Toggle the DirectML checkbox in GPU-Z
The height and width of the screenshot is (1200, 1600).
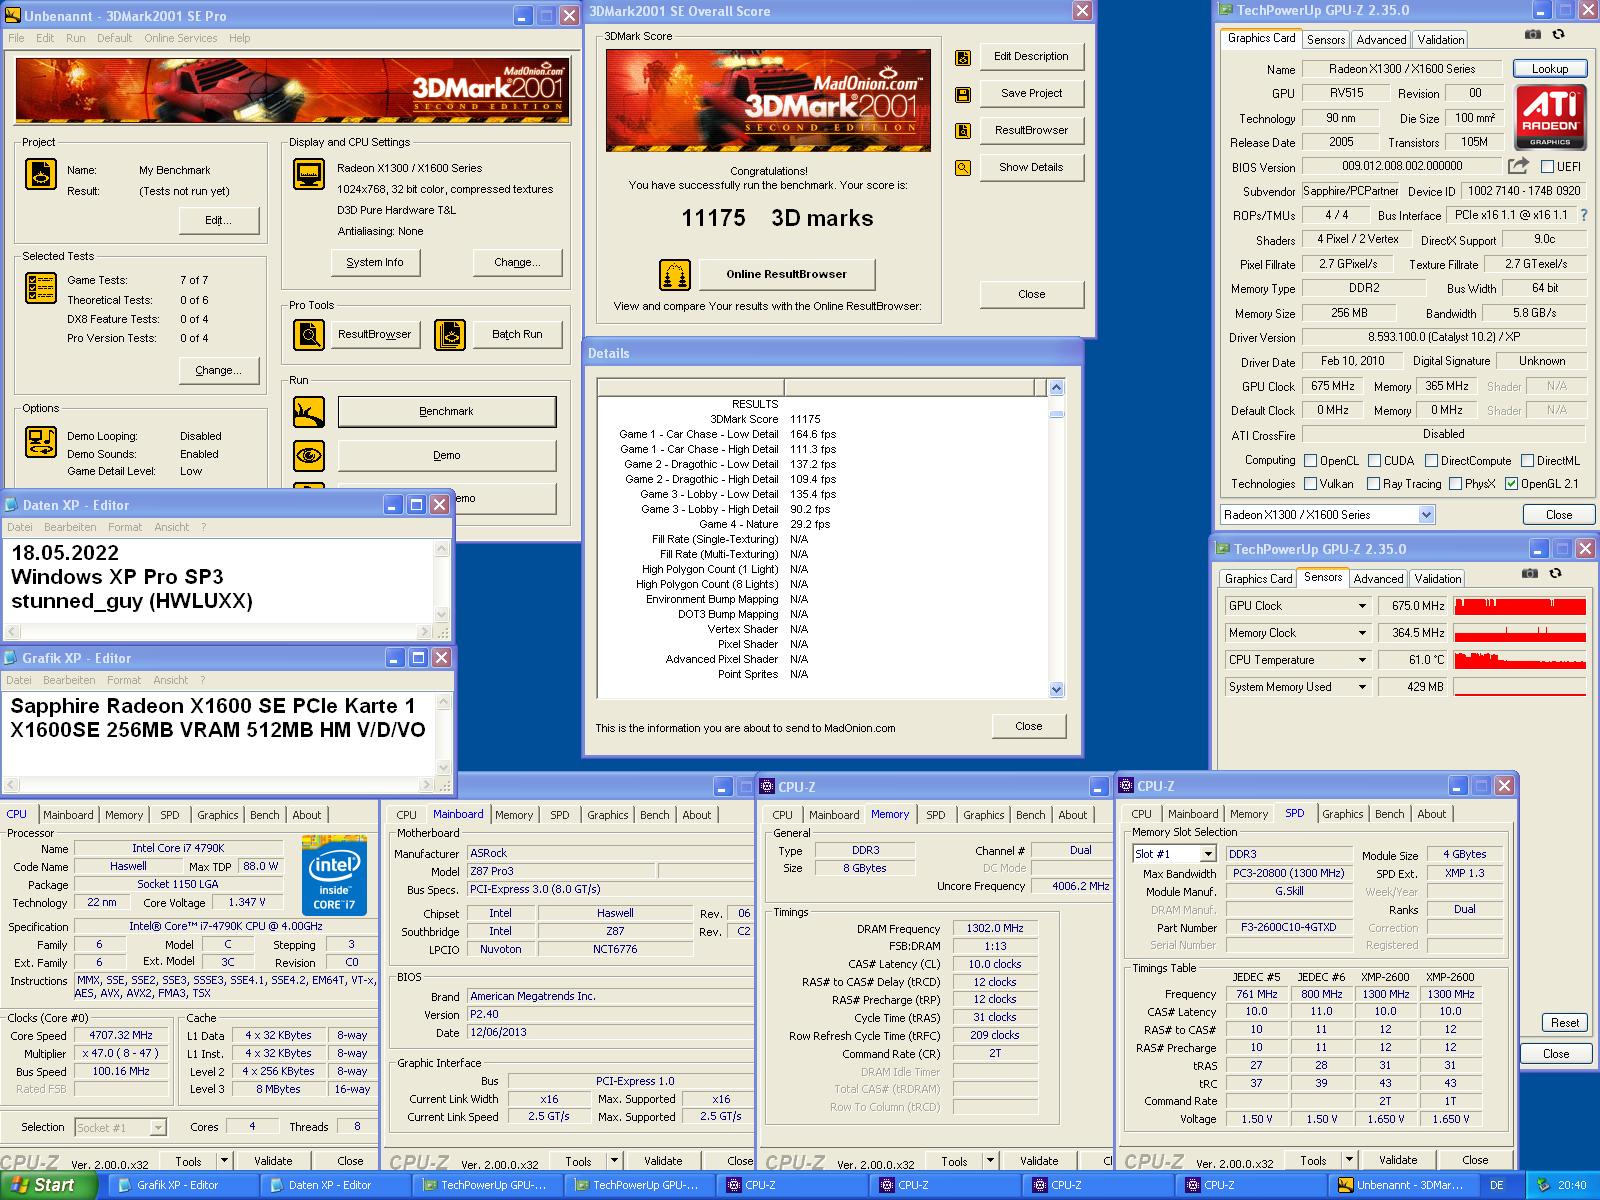point(1527,461)
